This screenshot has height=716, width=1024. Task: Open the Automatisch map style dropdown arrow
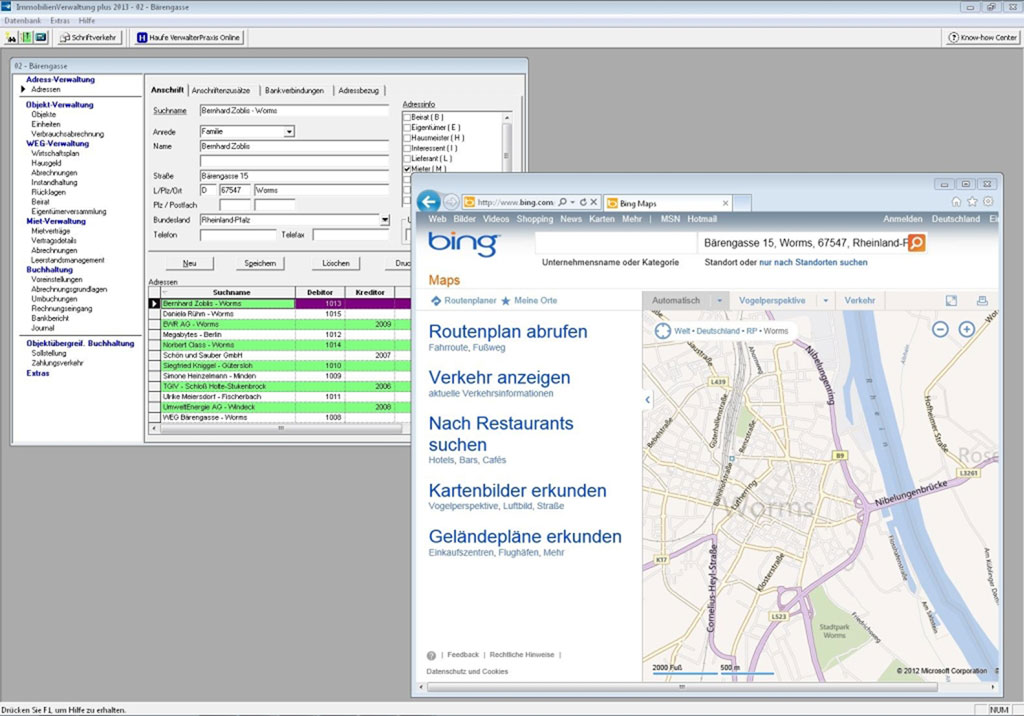tap(719, 301)
